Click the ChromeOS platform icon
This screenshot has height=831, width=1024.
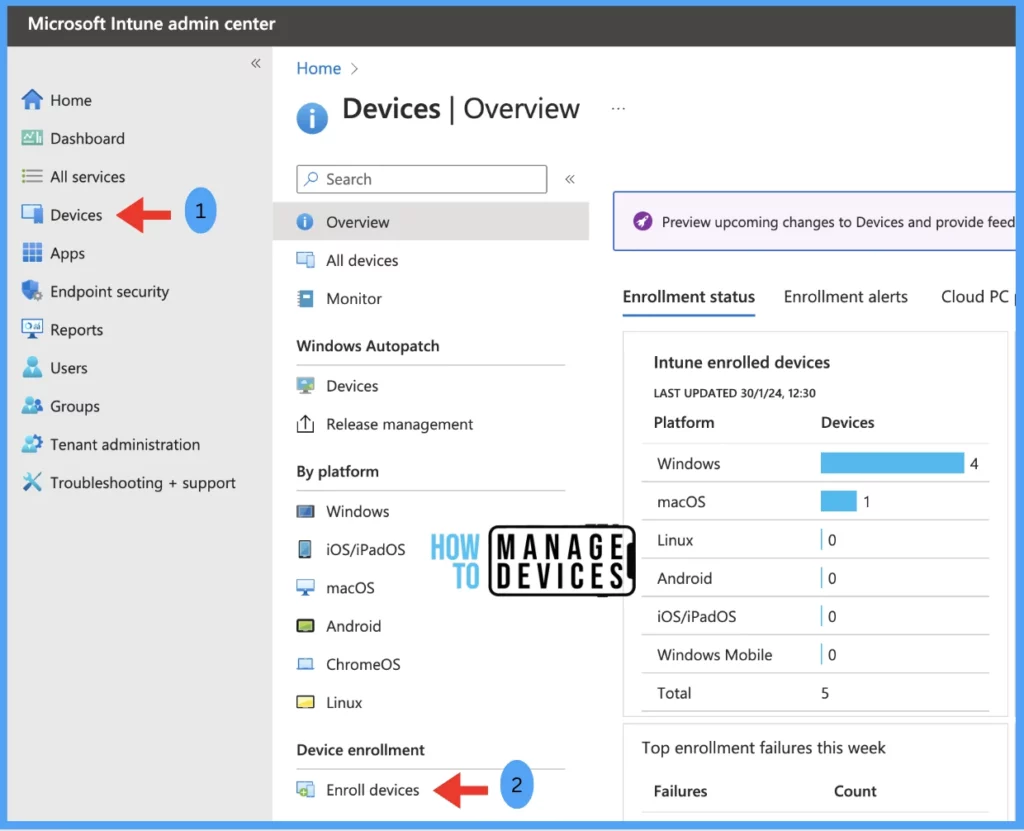point(305,664)
